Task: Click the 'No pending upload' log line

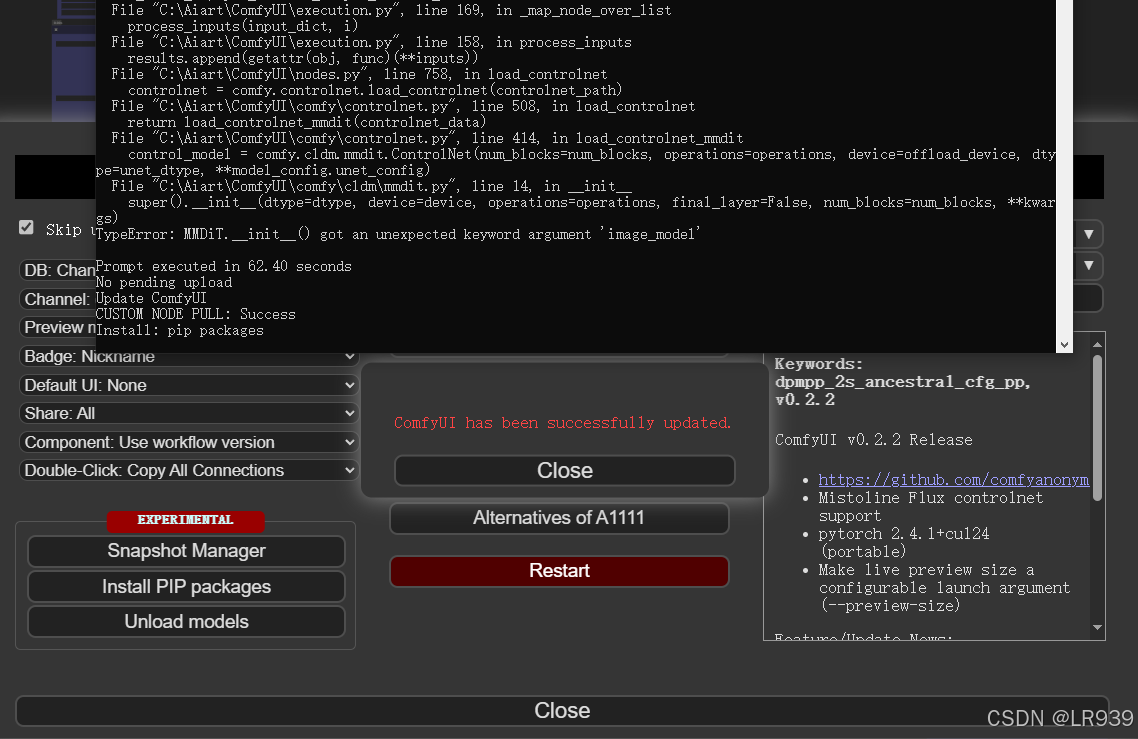Action: (164, 282)
